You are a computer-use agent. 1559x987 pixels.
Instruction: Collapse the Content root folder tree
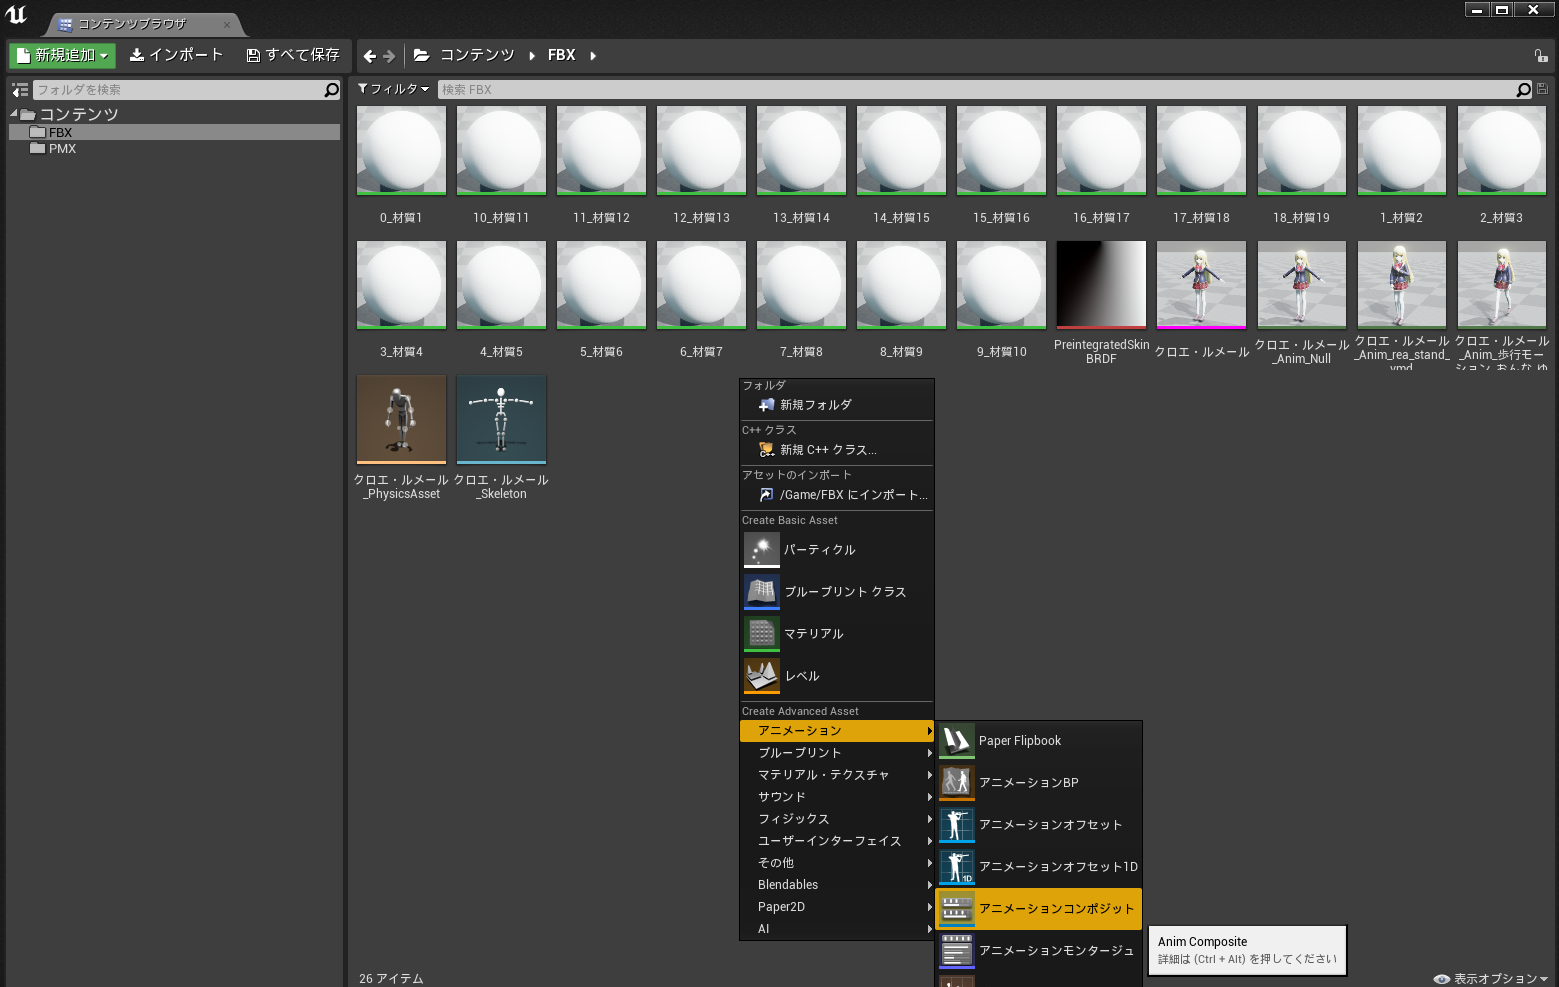tap(14, 114)
